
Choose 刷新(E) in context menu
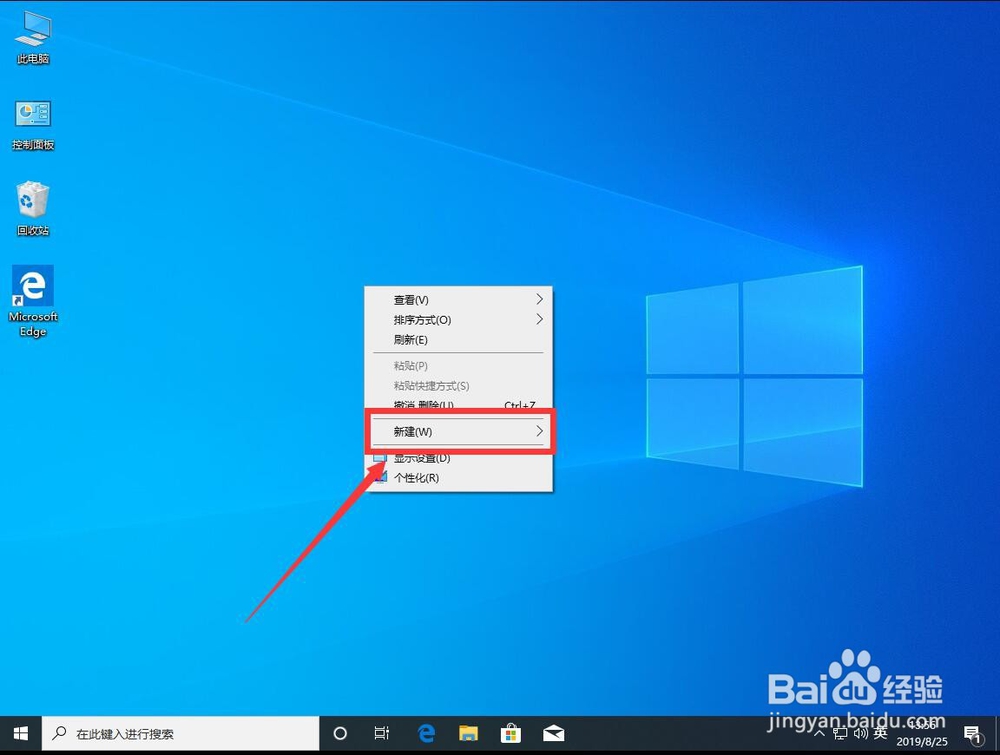click(x=459, y=340)
